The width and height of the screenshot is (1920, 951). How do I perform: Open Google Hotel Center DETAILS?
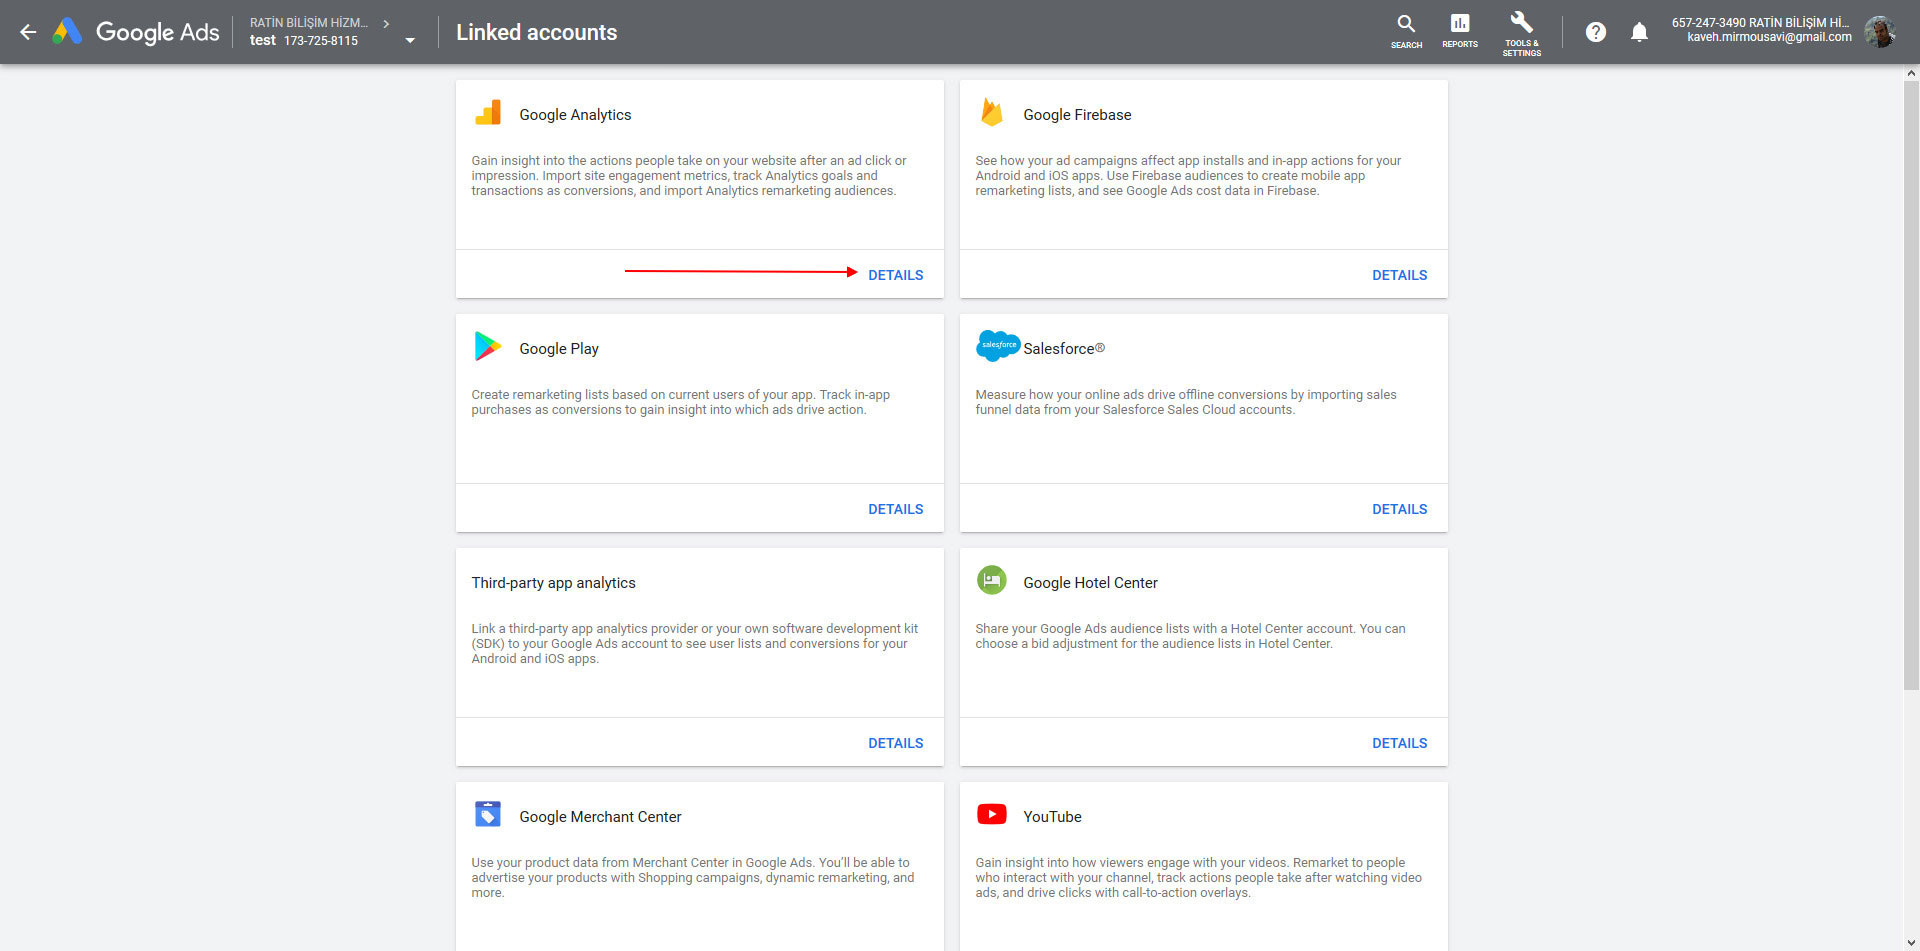(x=1399, y=743)
